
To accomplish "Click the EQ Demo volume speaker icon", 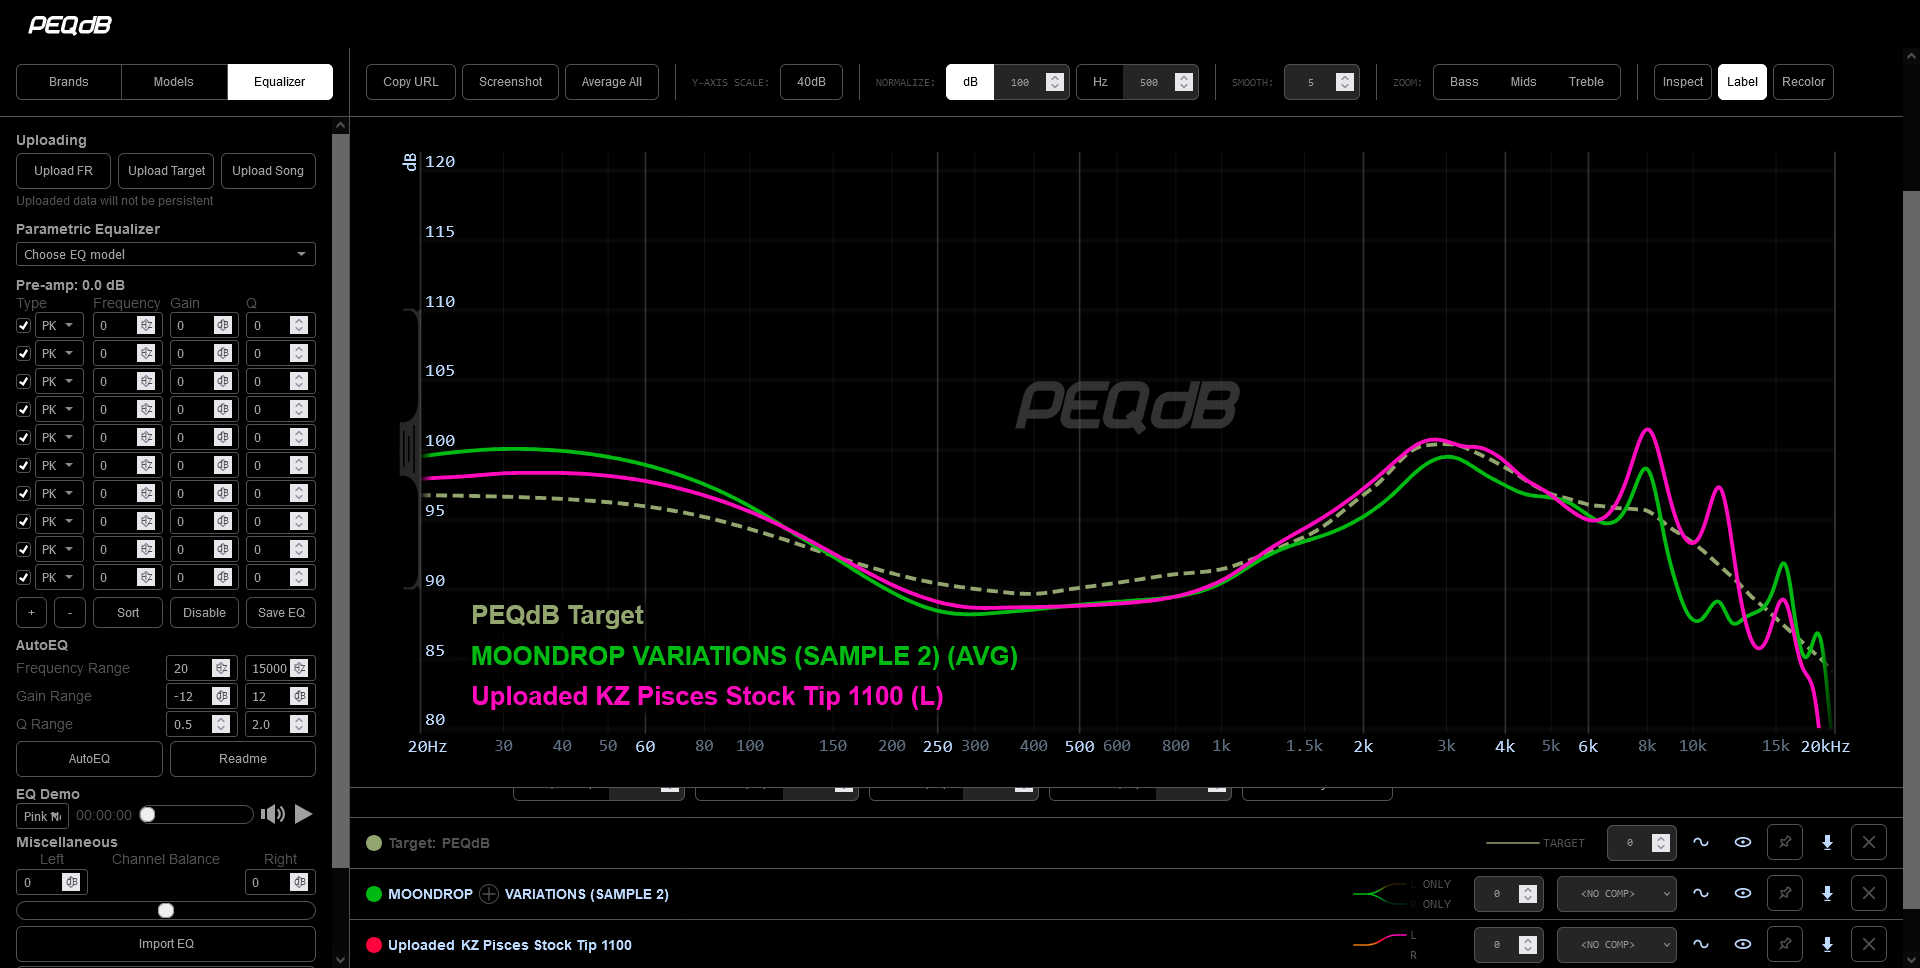I will [272, 815].
